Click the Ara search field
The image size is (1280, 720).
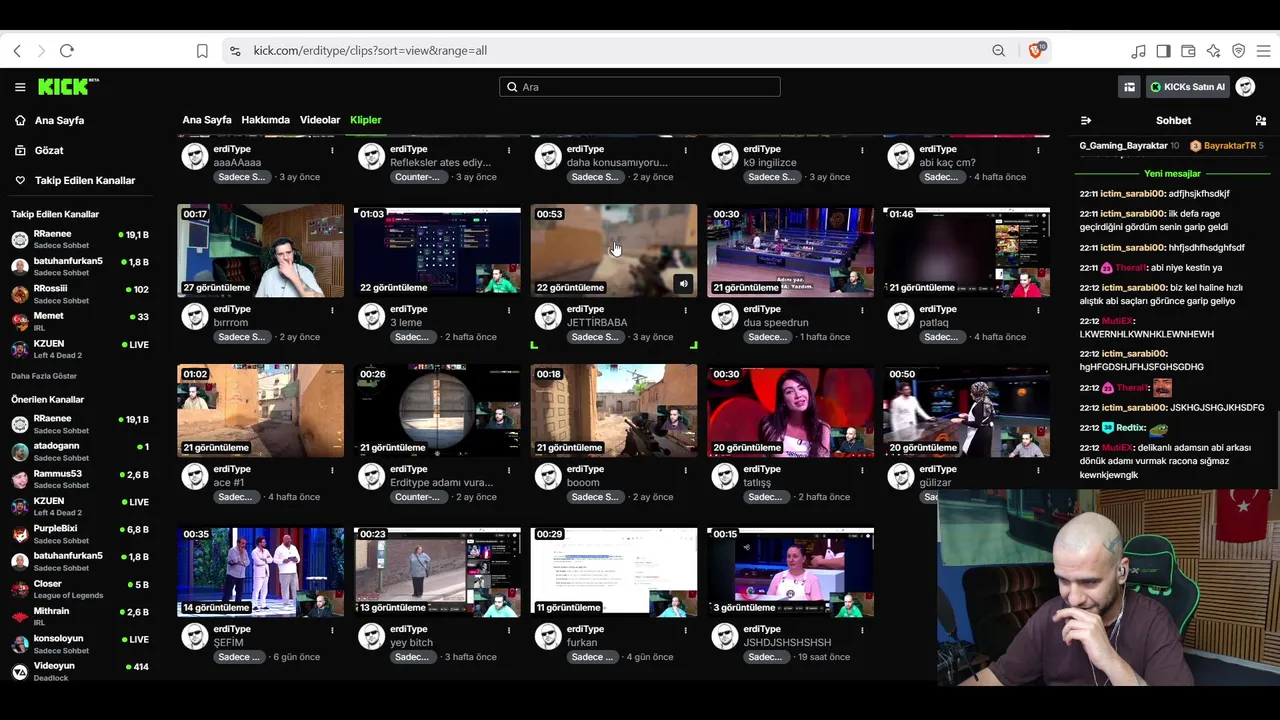640,87
